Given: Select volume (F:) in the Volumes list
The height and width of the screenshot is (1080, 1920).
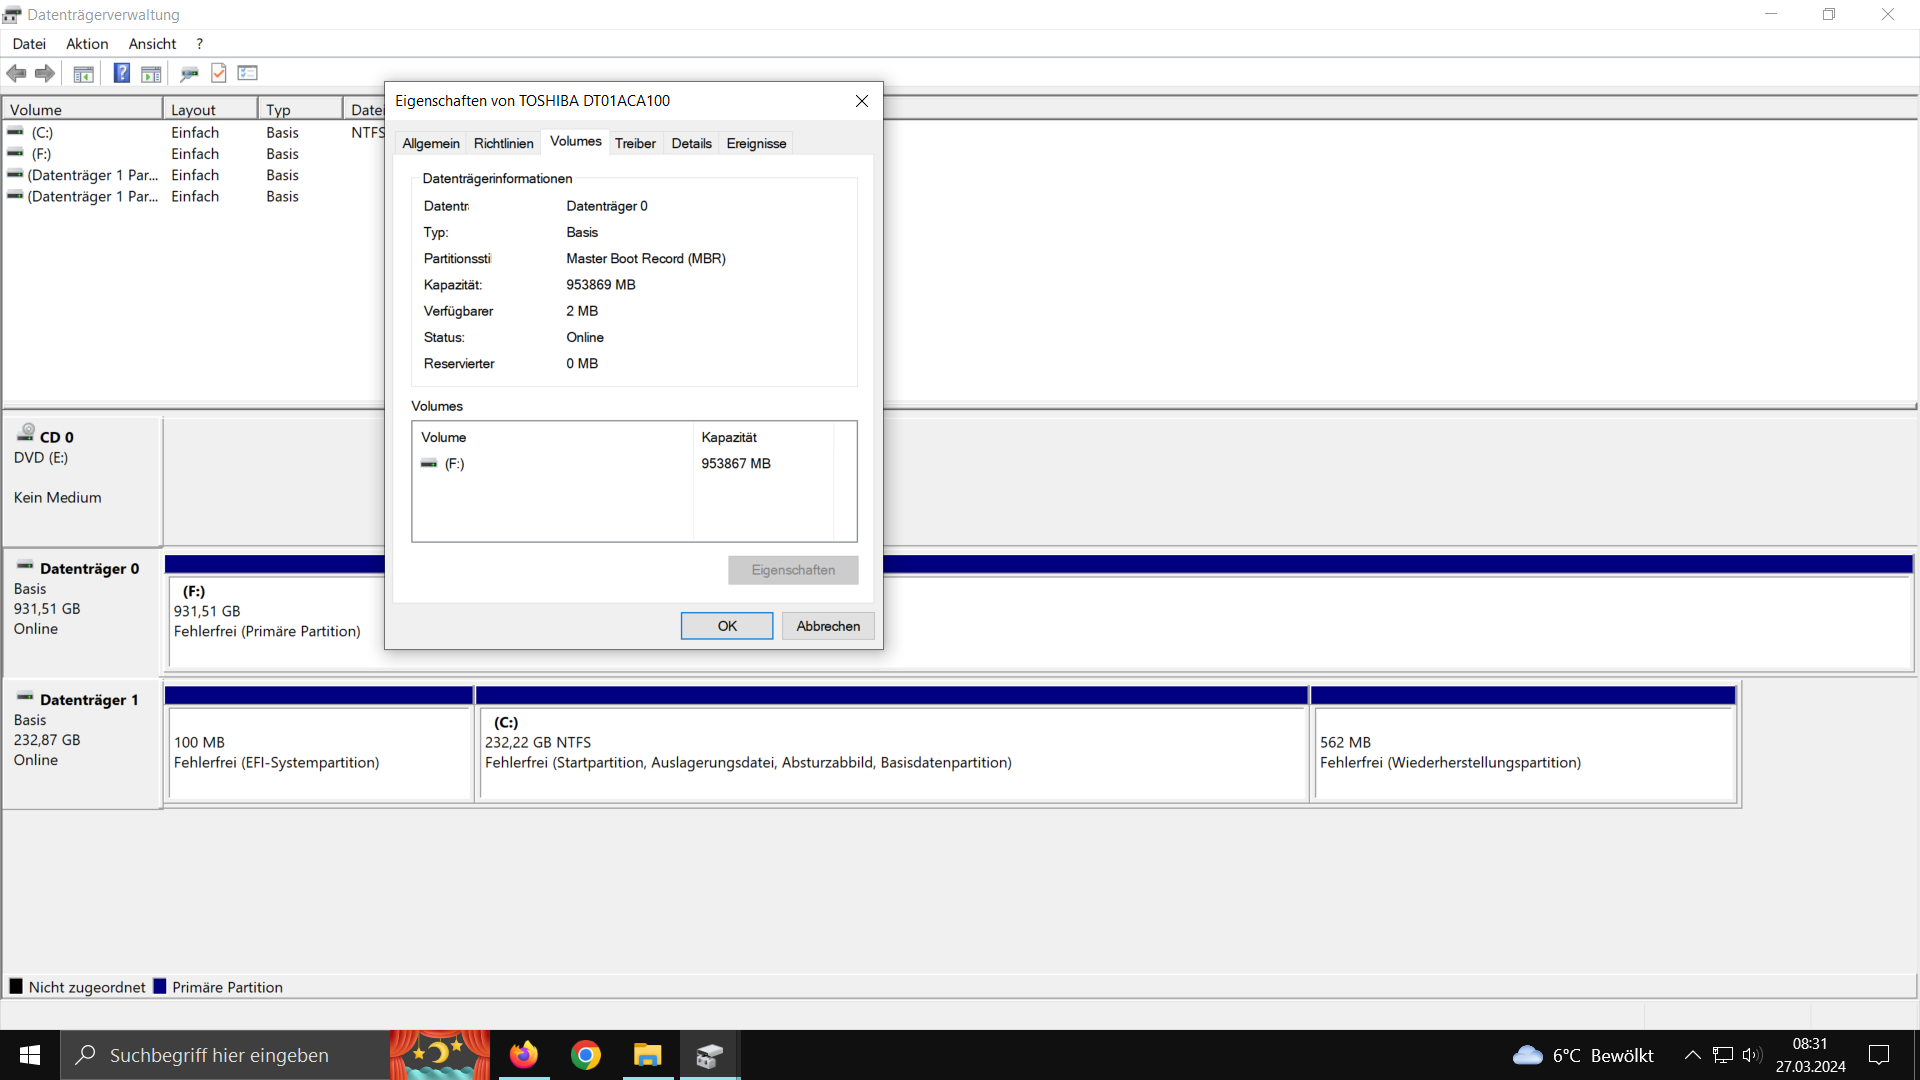Looking at the screenshot, I should click(455, 464).
